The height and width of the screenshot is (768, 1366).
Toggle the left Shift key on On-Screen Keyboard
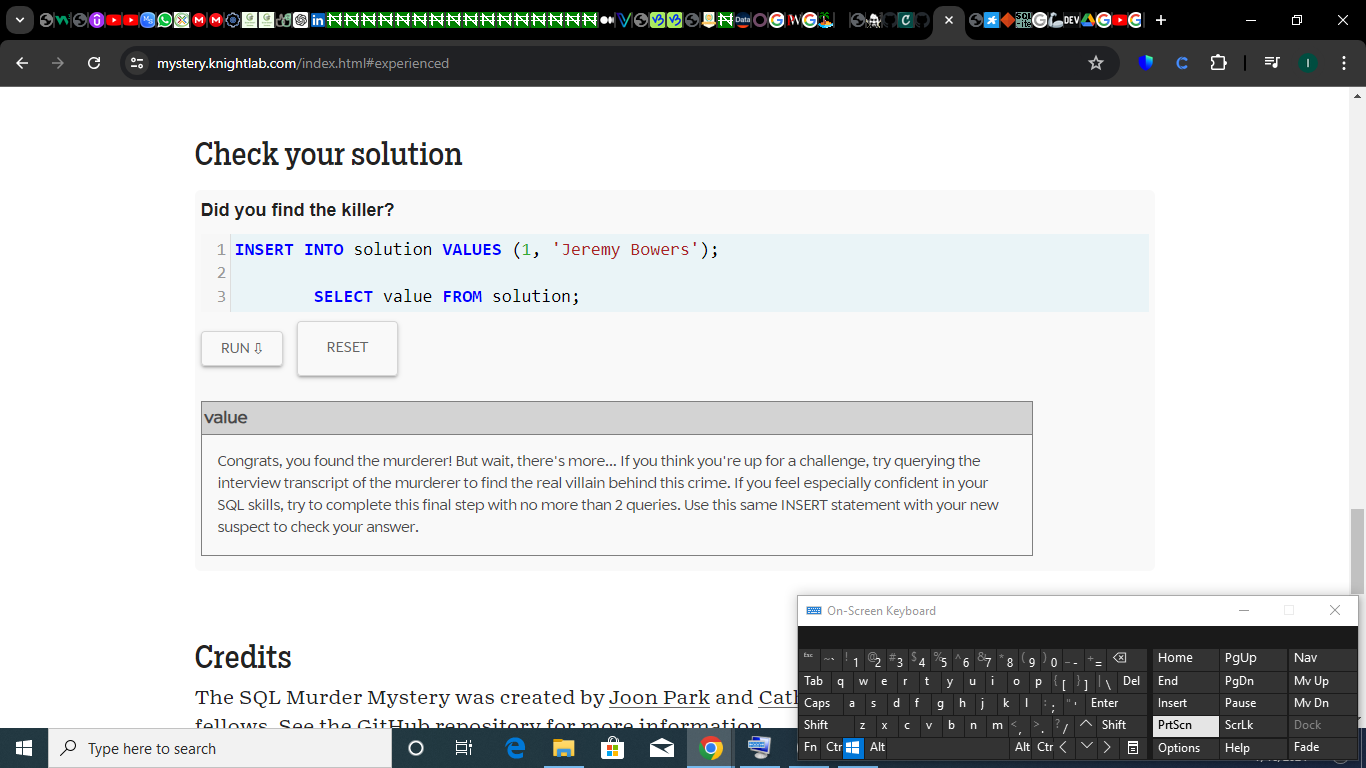tap(825, 725)
